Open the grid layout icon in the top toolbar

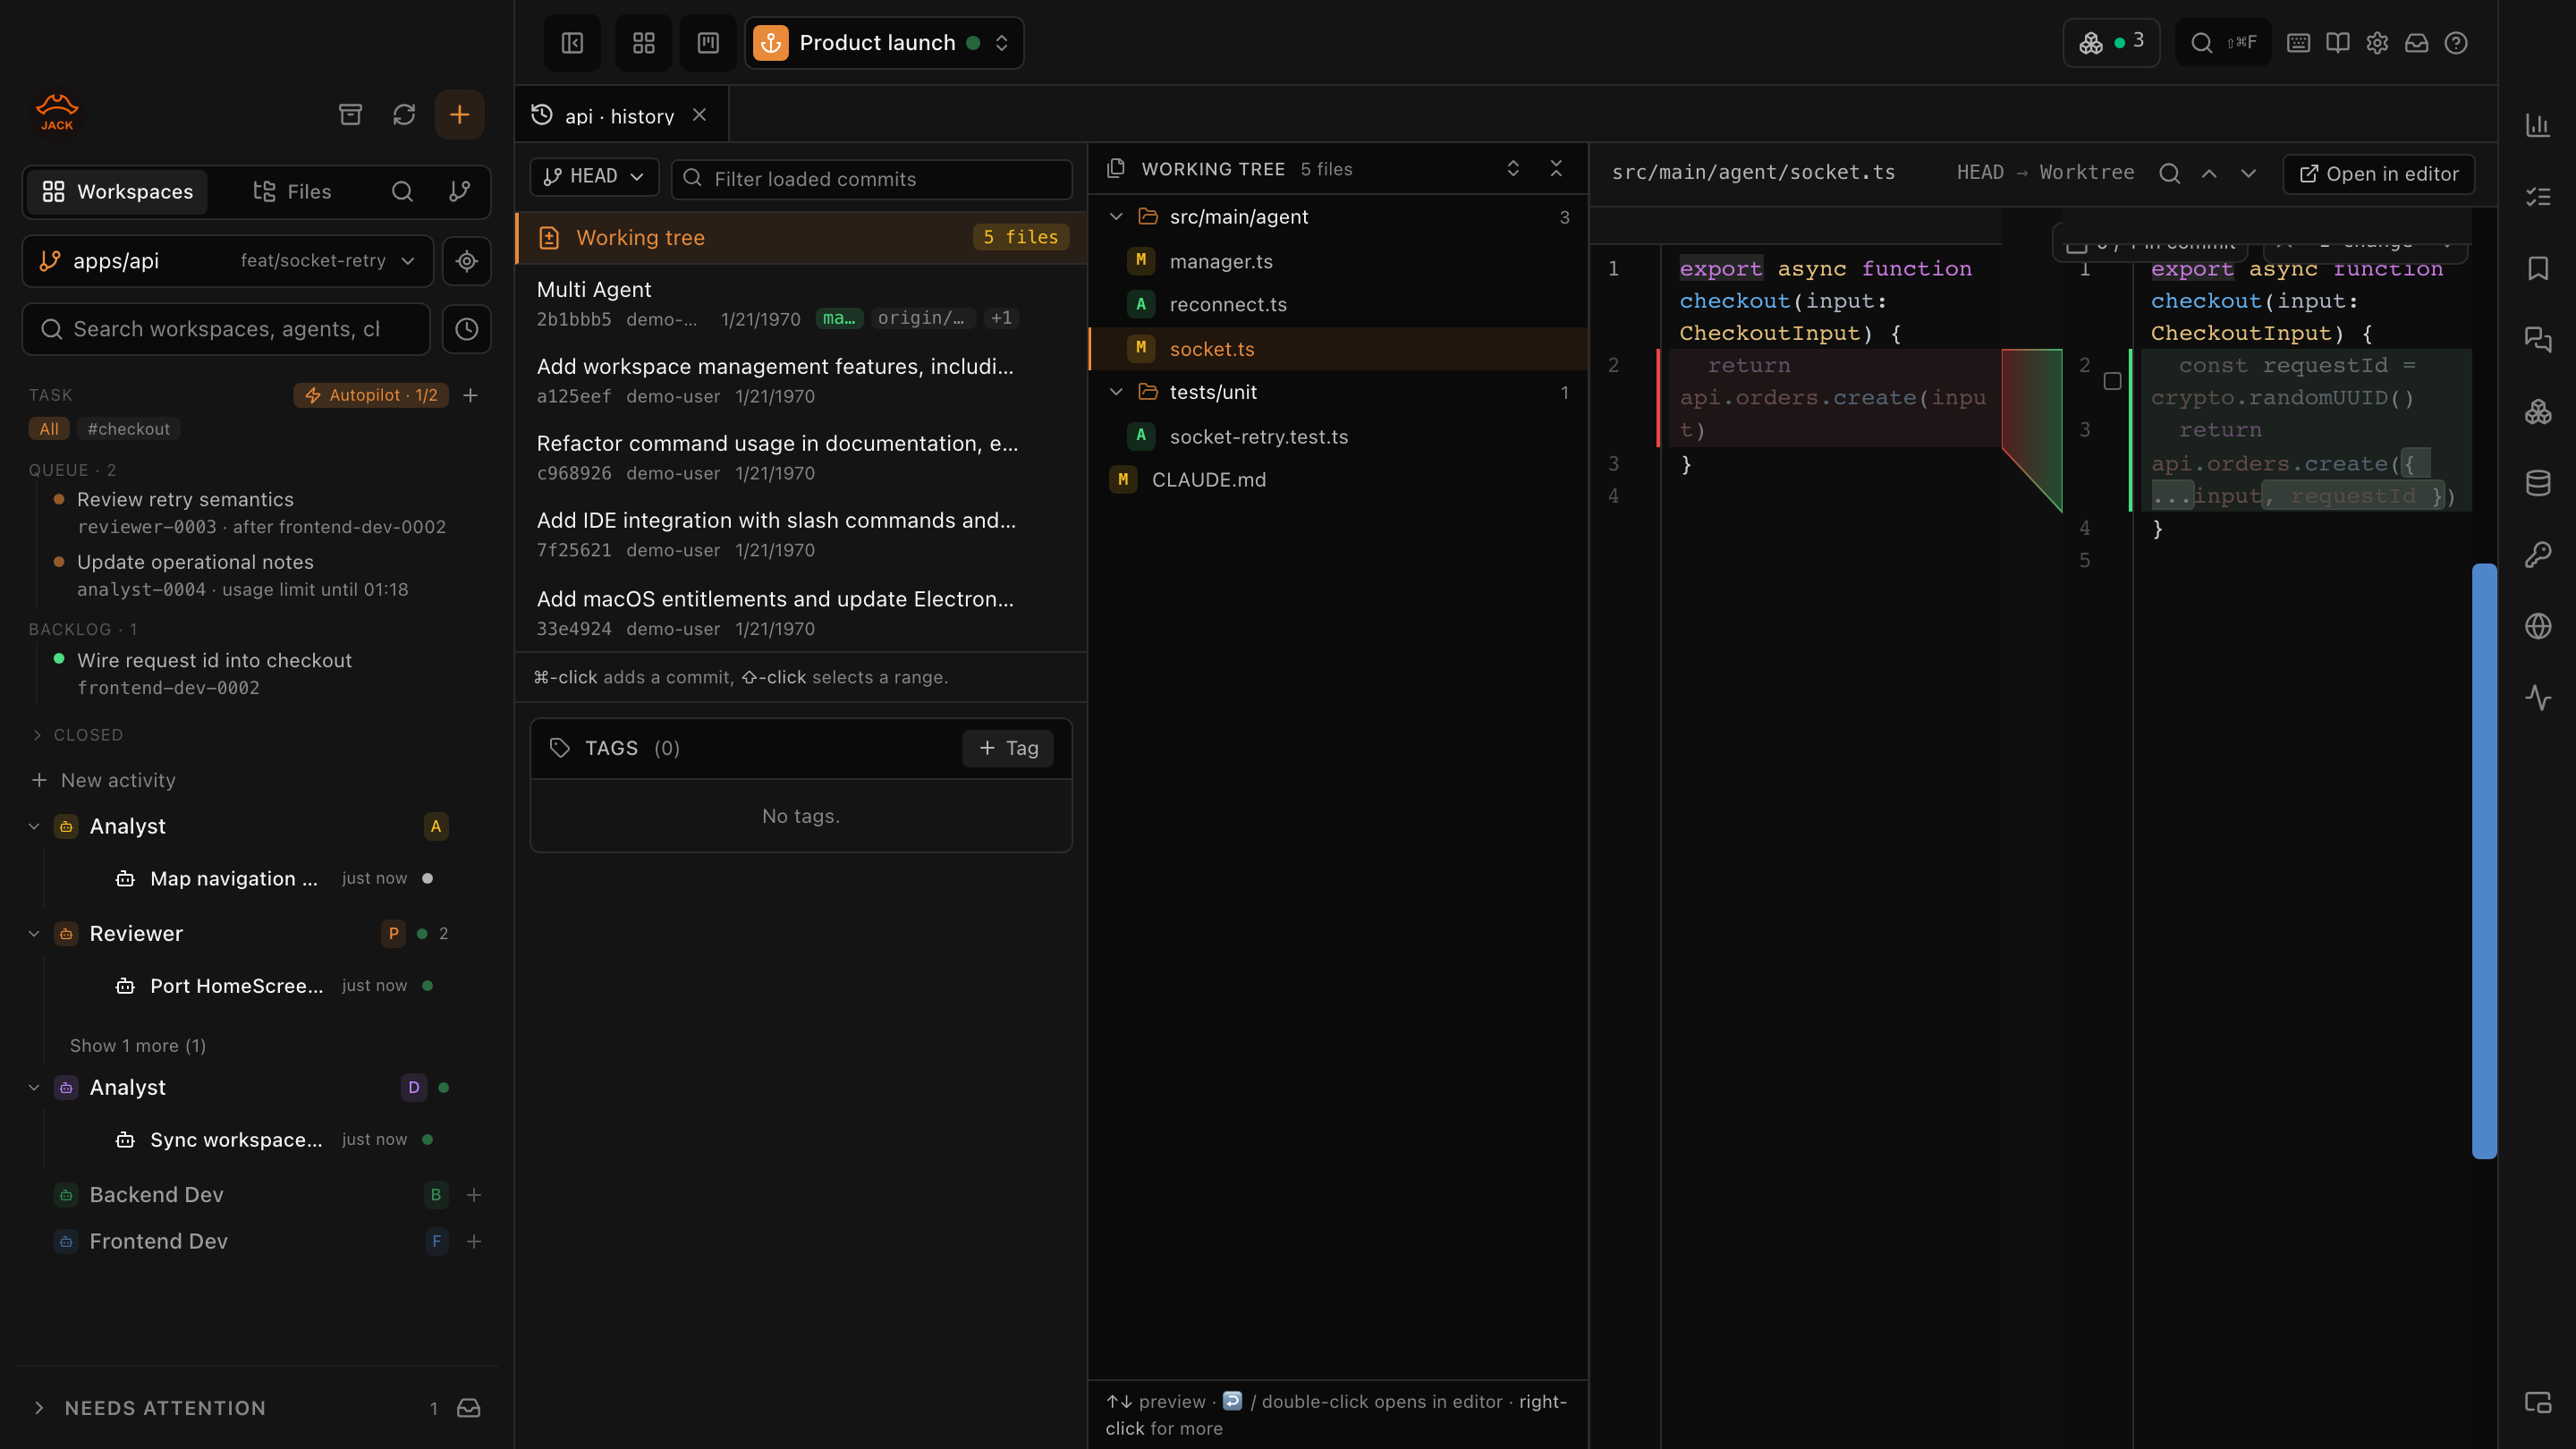[x=644, y=43]
